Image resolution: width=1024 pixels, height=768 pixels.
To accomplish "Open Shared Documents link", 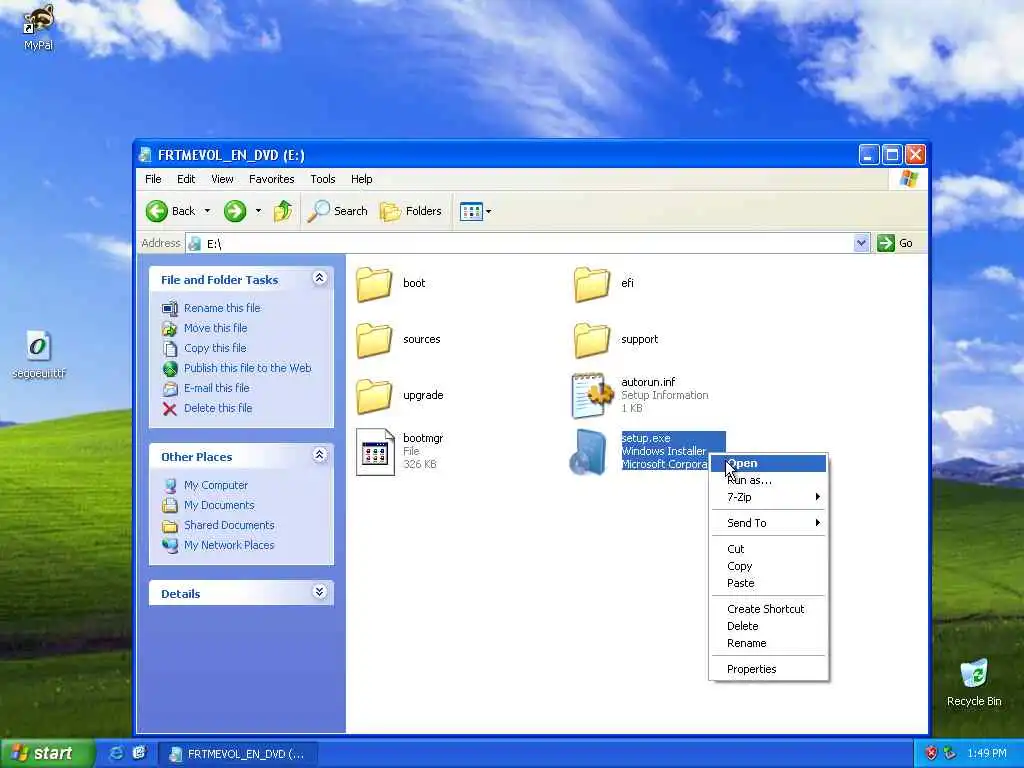I will coord(229,525).
